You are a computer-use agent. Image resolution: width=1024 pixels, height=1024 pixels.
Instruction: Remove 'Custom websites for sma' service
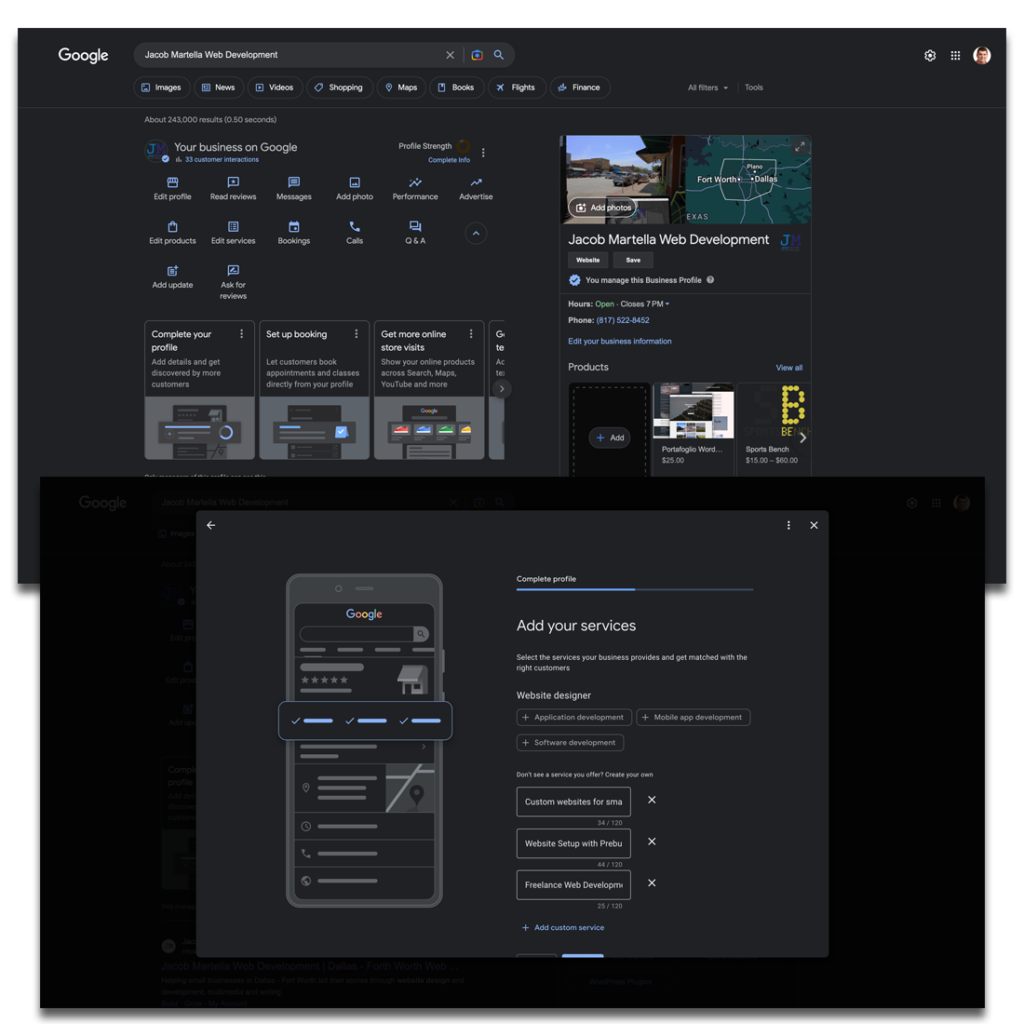(x=652, y=800)
